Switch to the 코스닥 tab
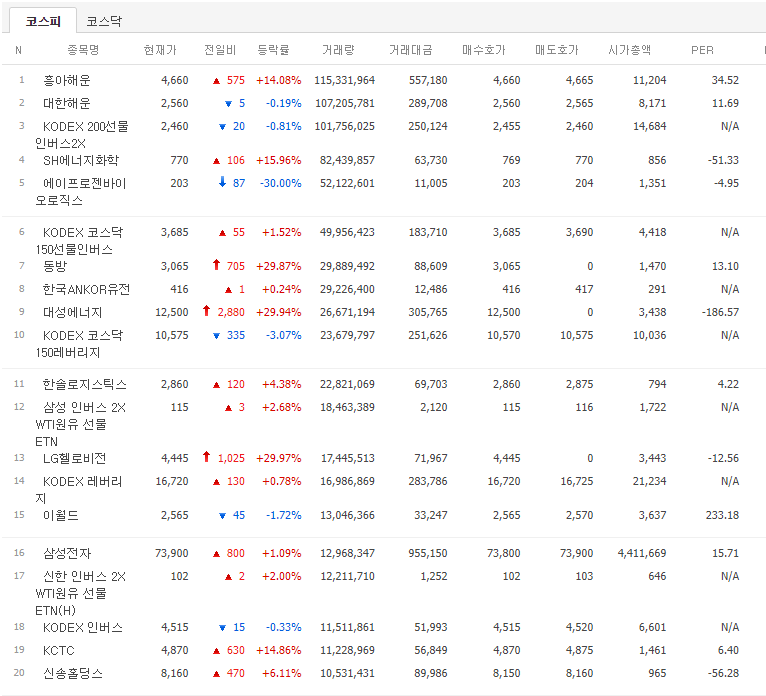This screenshot has height=696, width=766. coord(104,21)
